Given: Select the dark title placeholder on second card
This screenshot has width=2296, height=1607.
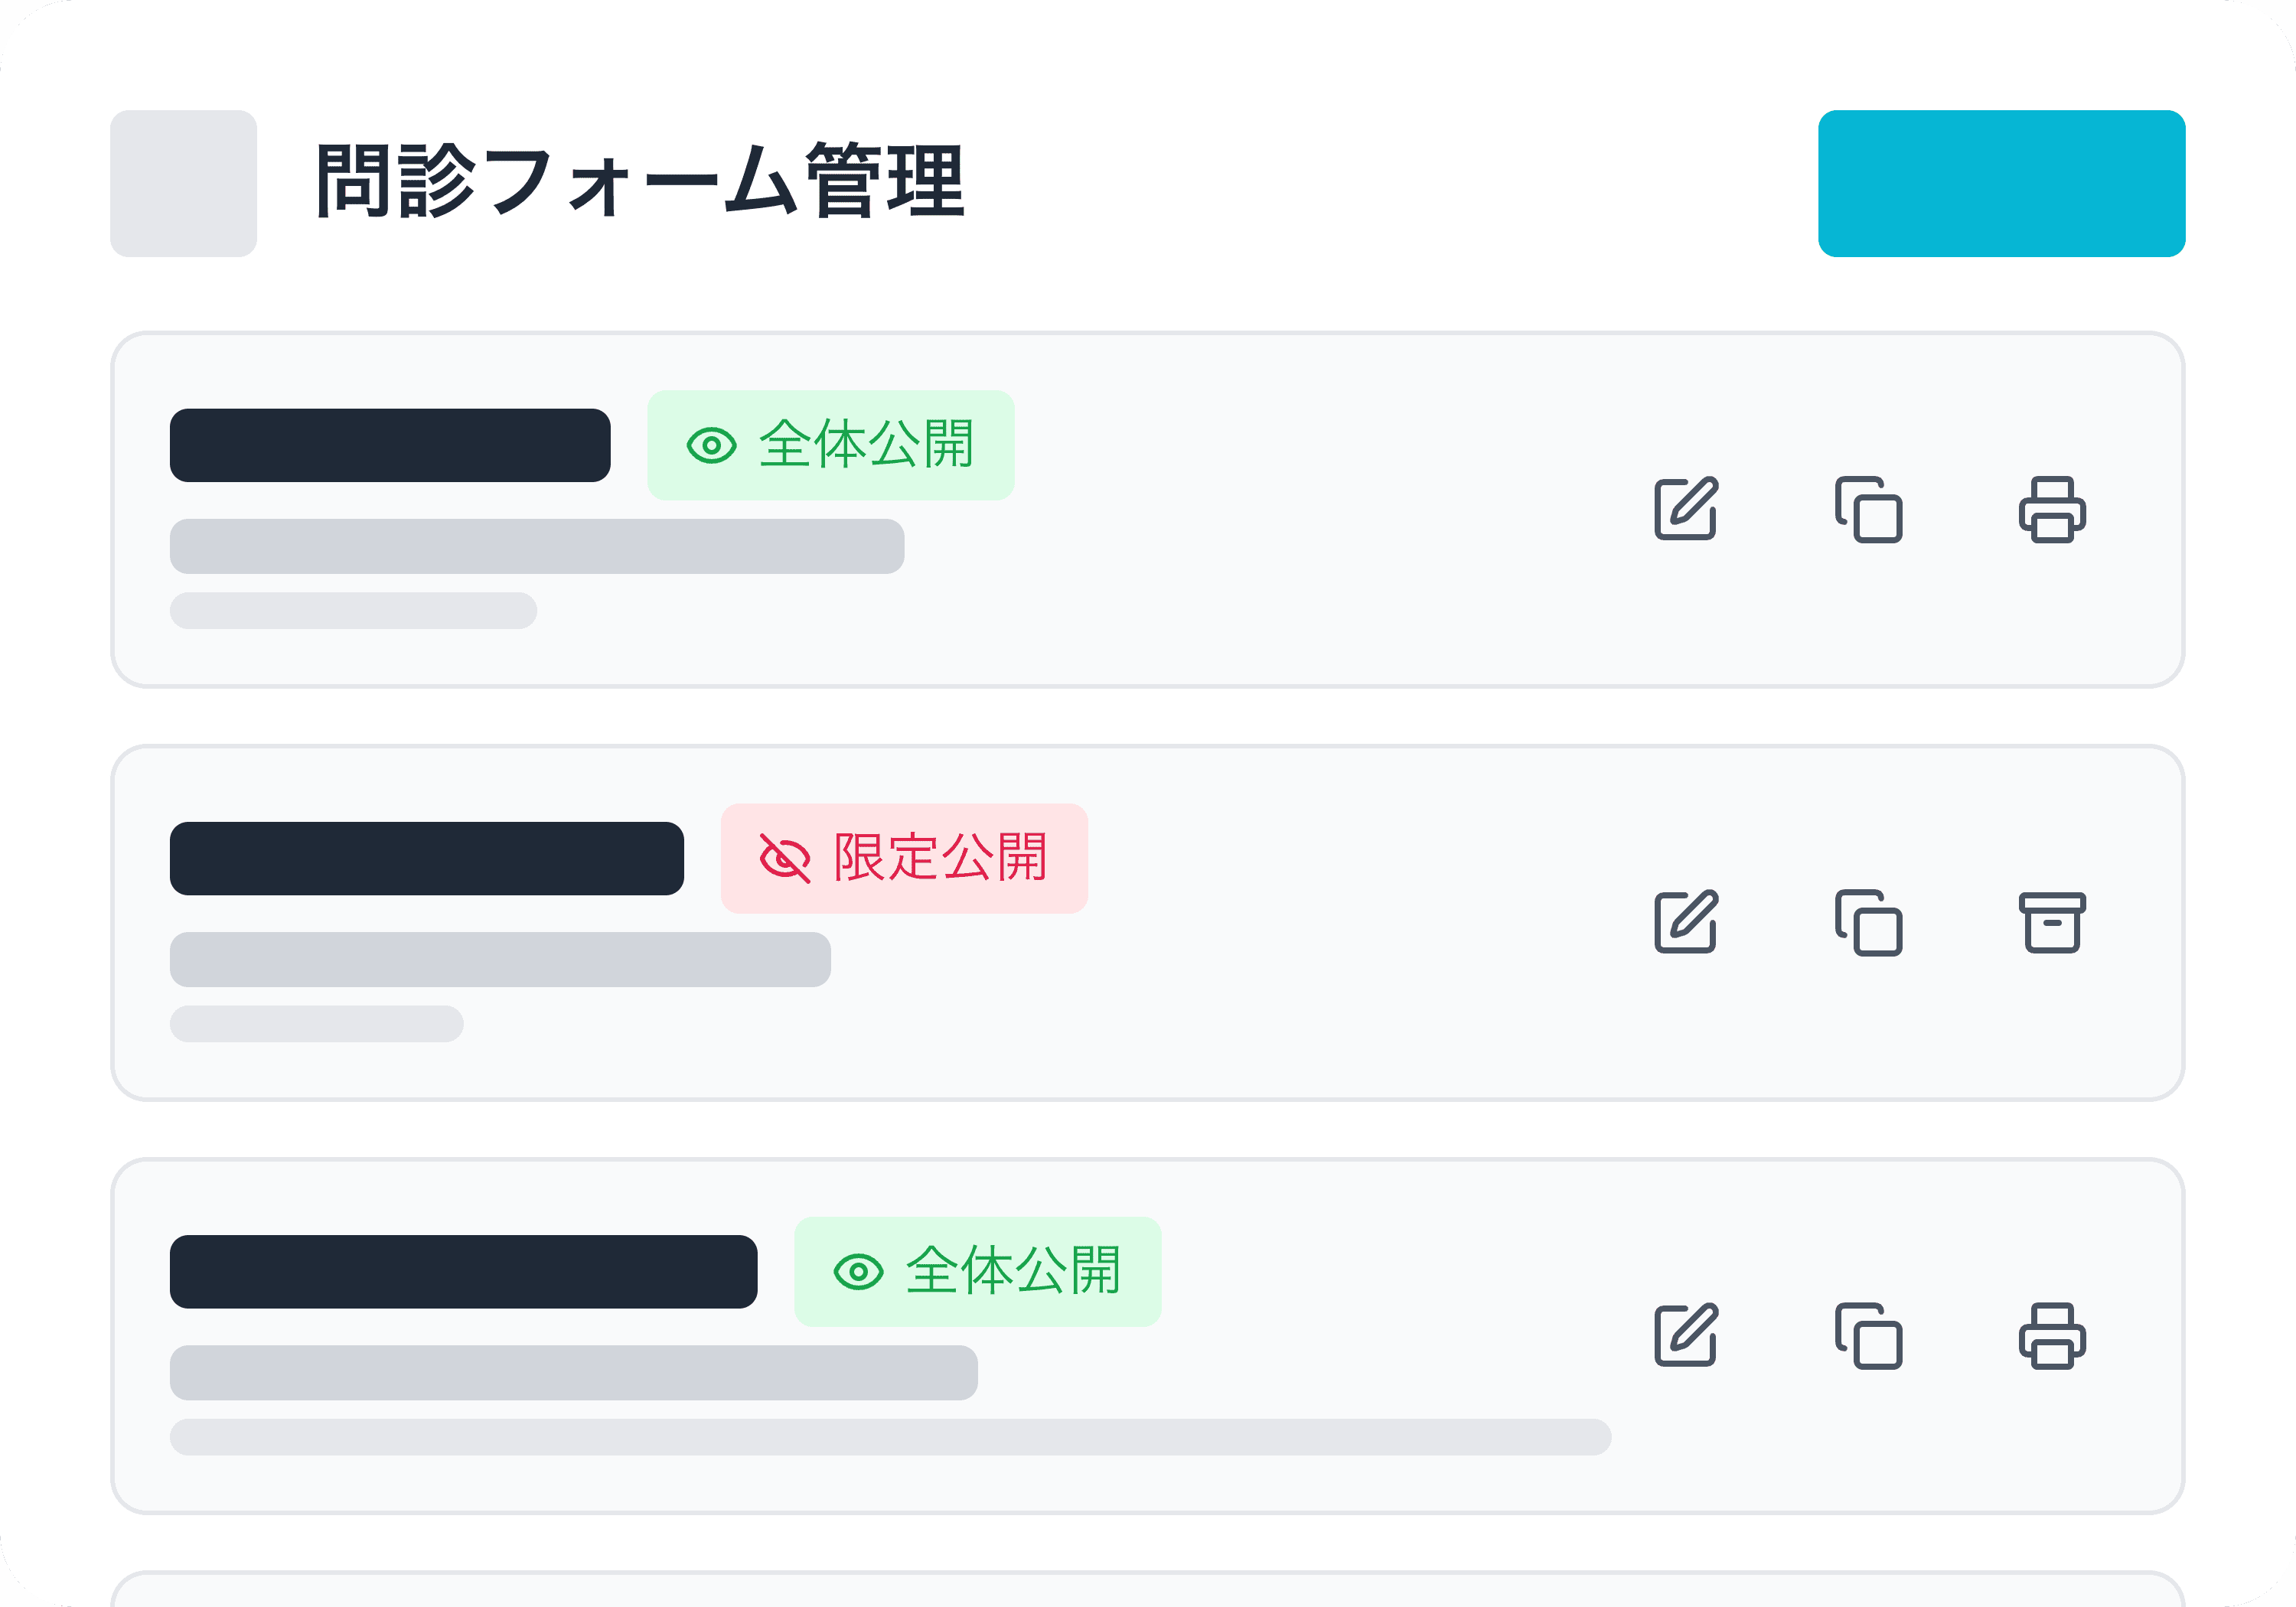Looking at the screenshot, I should [427, 857].
